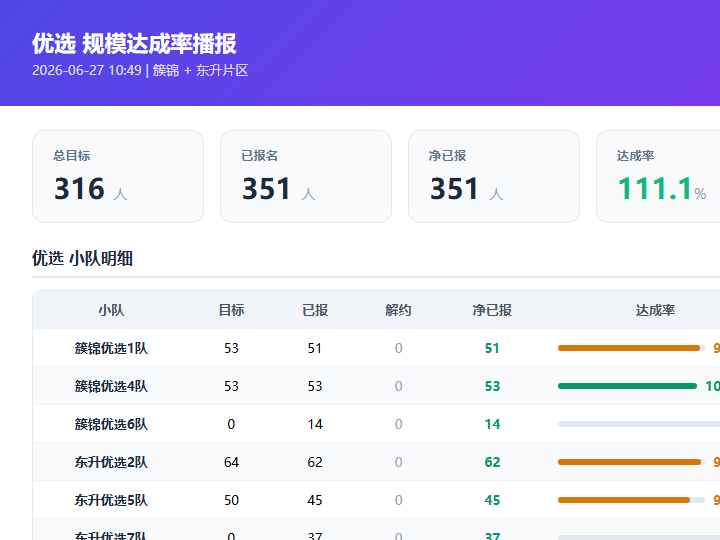Click the 小队 column header
The height and width of the screenshot is (540, 720).
tap(111, 310)
